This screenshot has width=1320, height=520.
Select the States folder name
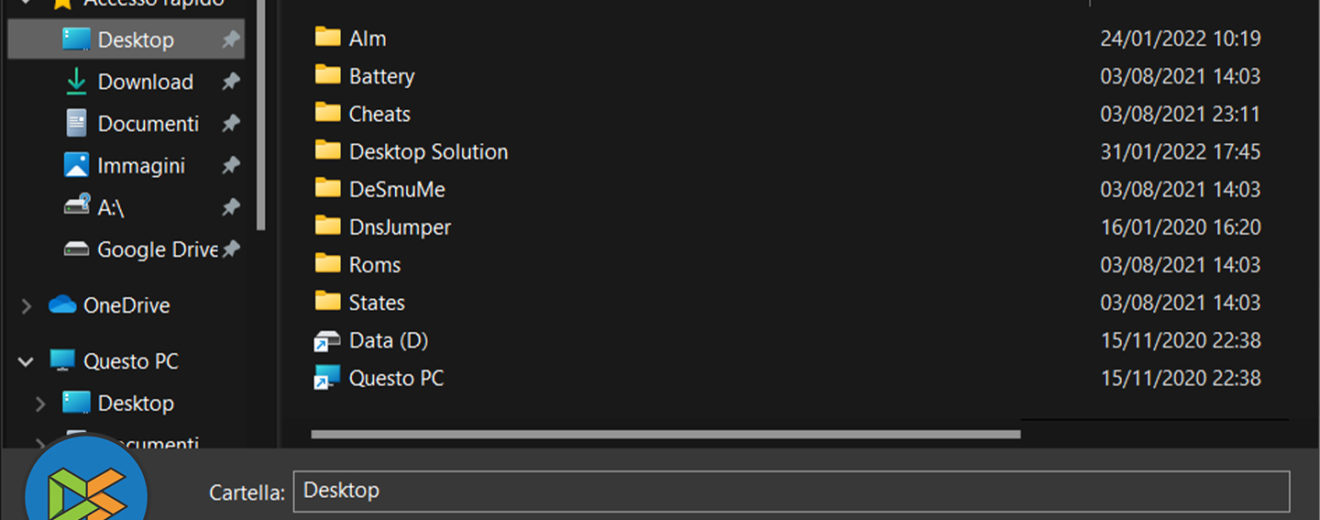click(377, 303)
